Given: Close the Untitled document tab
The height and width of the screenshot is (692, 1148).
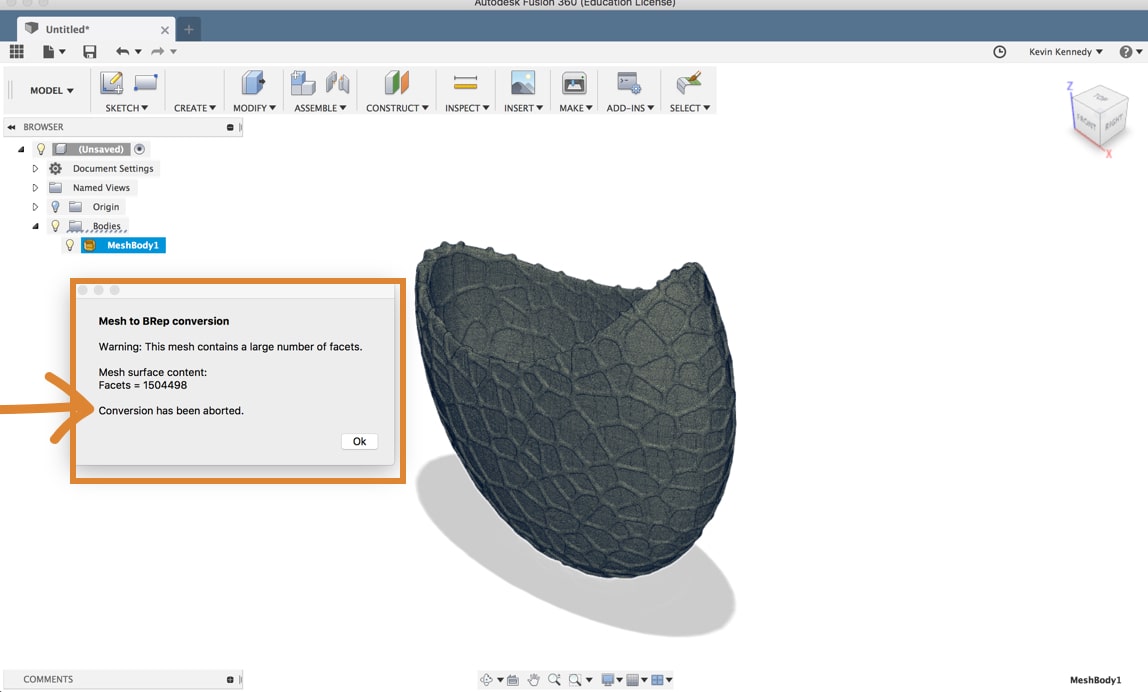Looking at the screenshot, I should coord(165,30).
